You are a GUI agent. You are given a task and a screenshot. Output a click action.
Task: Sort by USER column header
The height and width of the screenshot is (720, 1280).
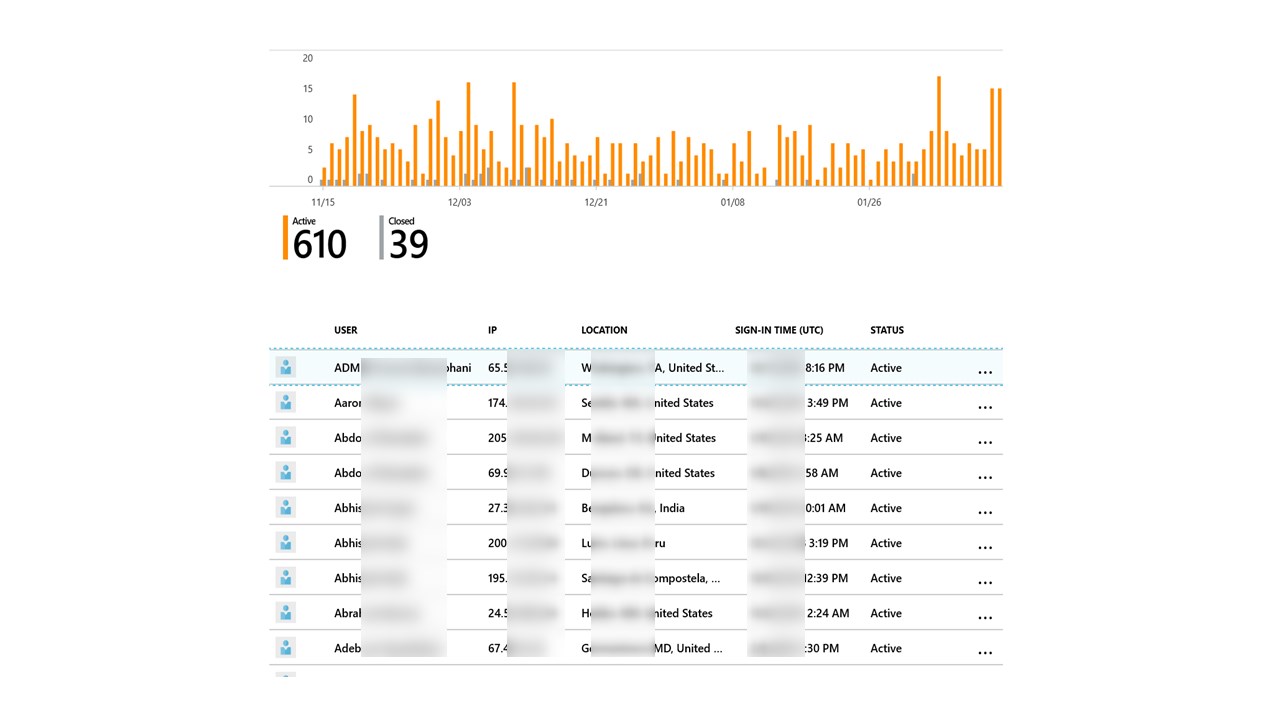pos(346,330)
